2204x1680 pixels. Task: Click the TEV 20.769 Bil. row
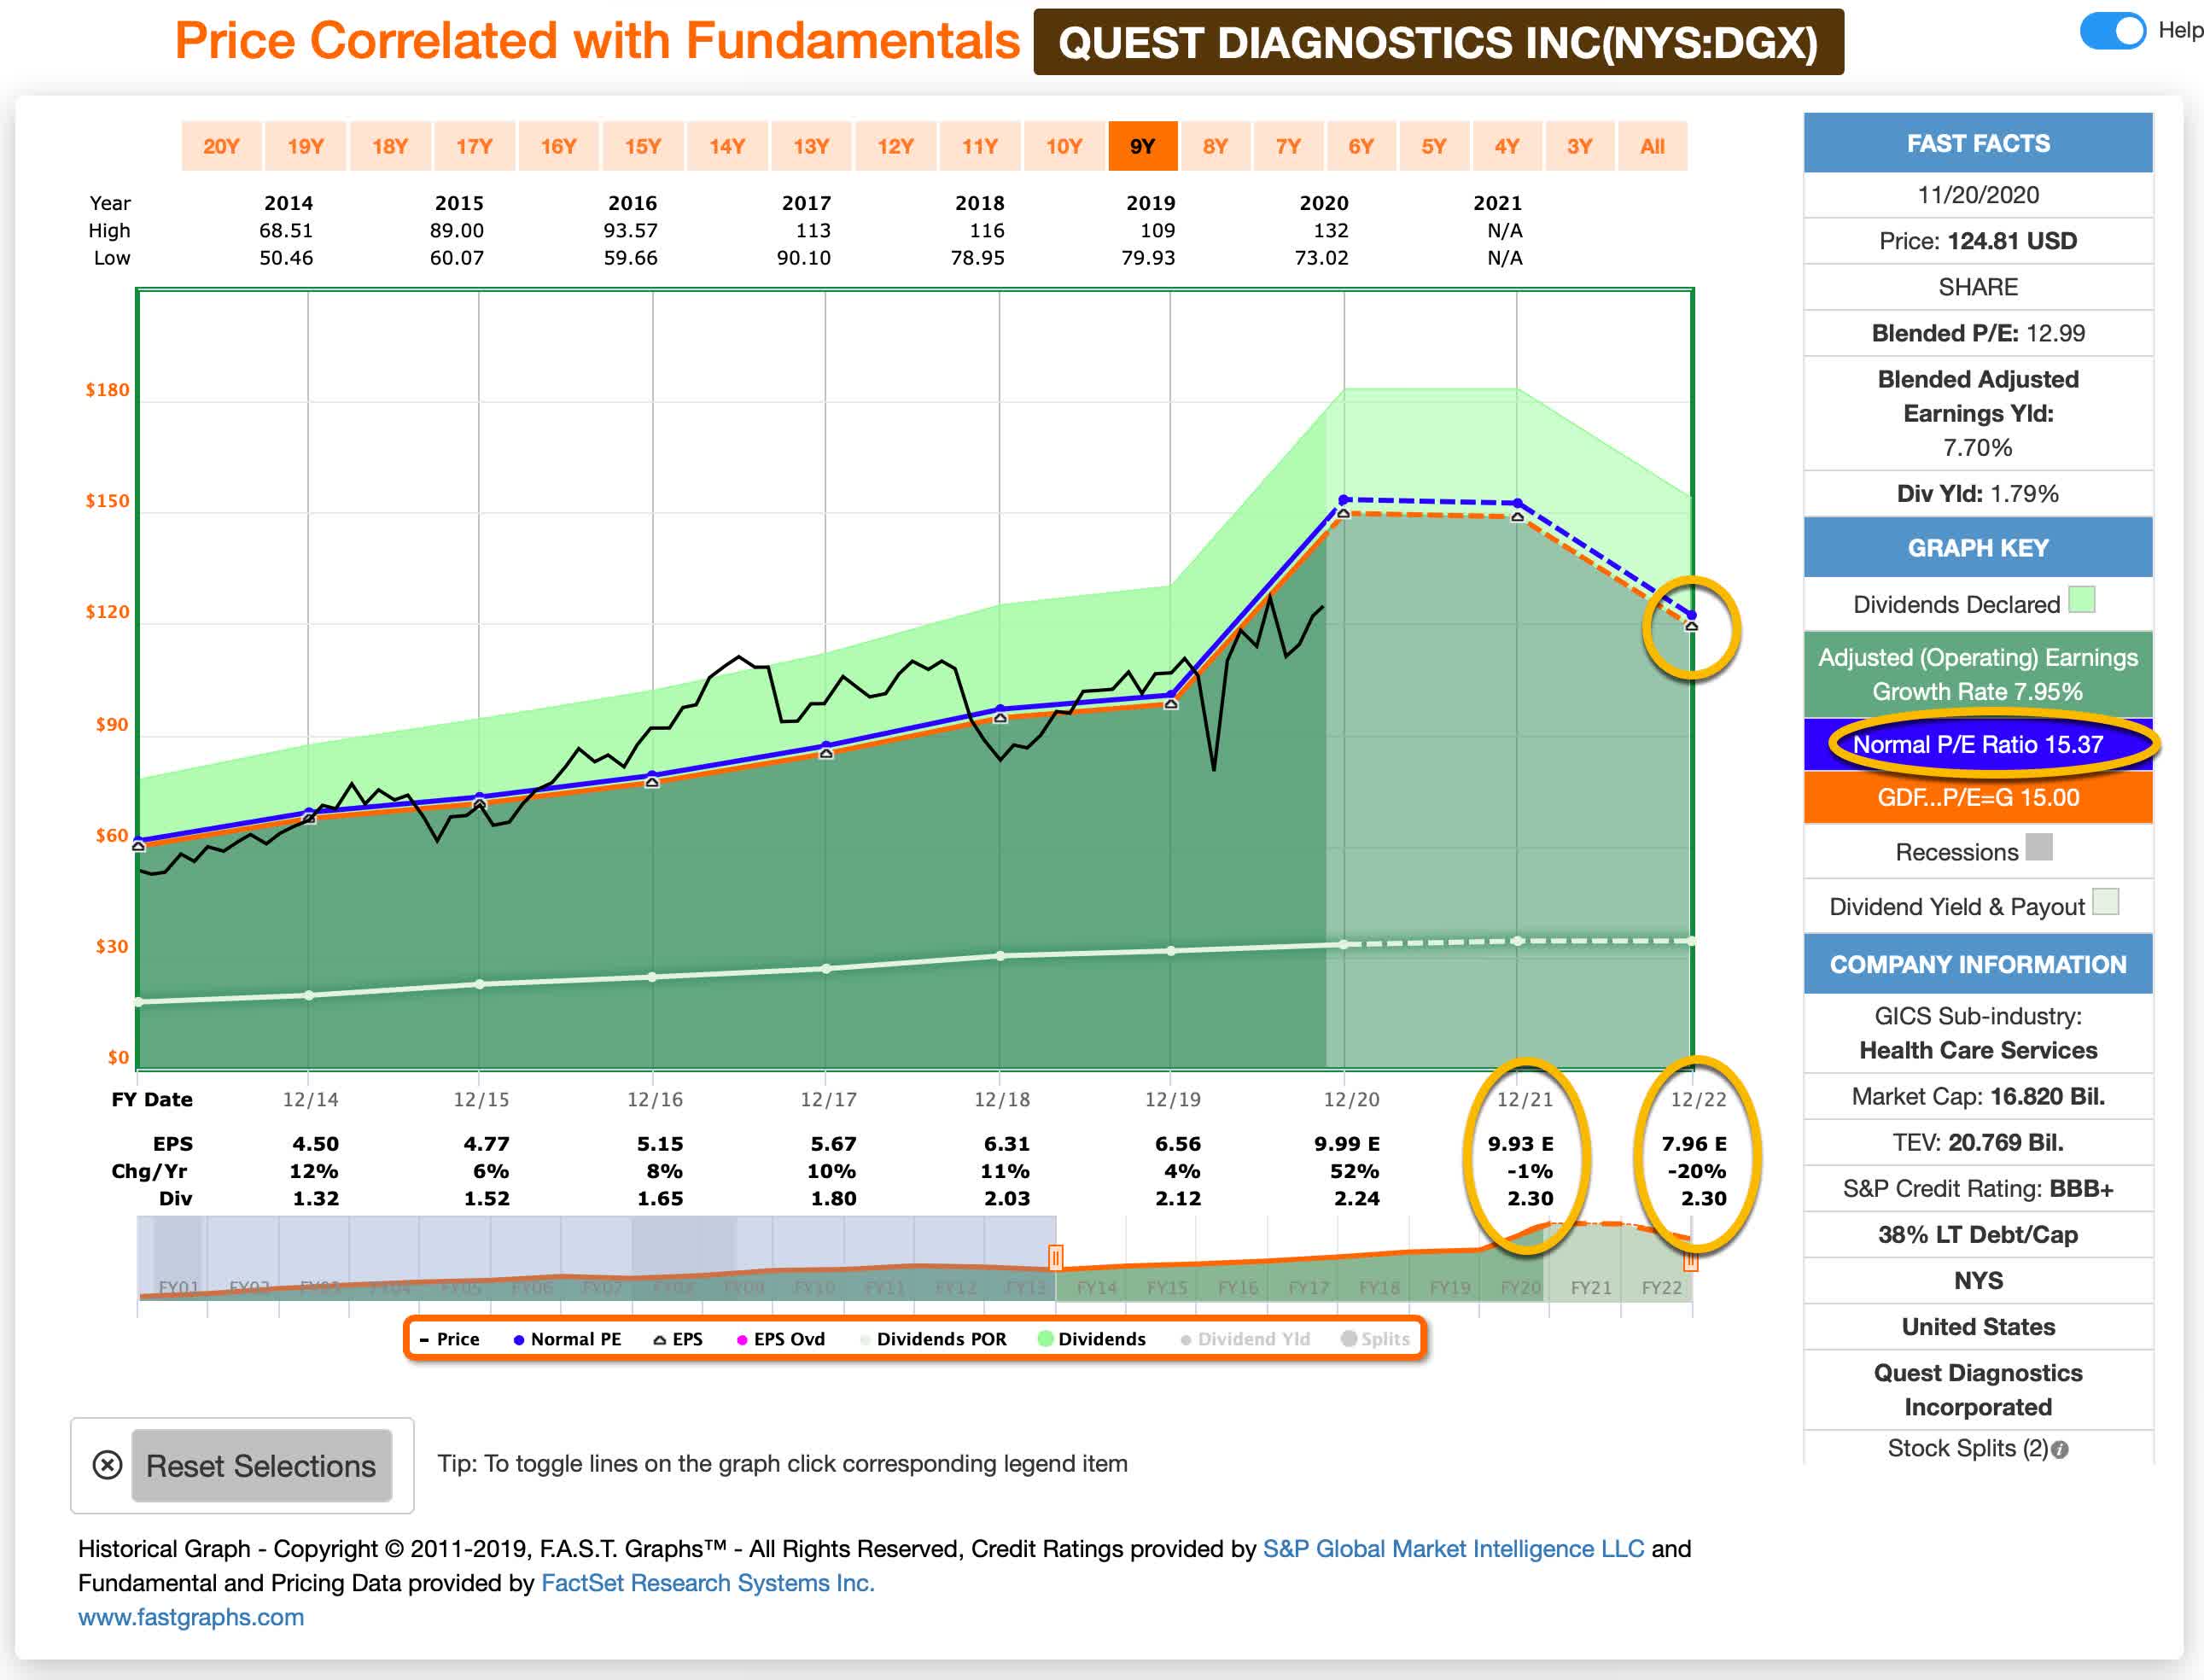click(1978, 1143)
